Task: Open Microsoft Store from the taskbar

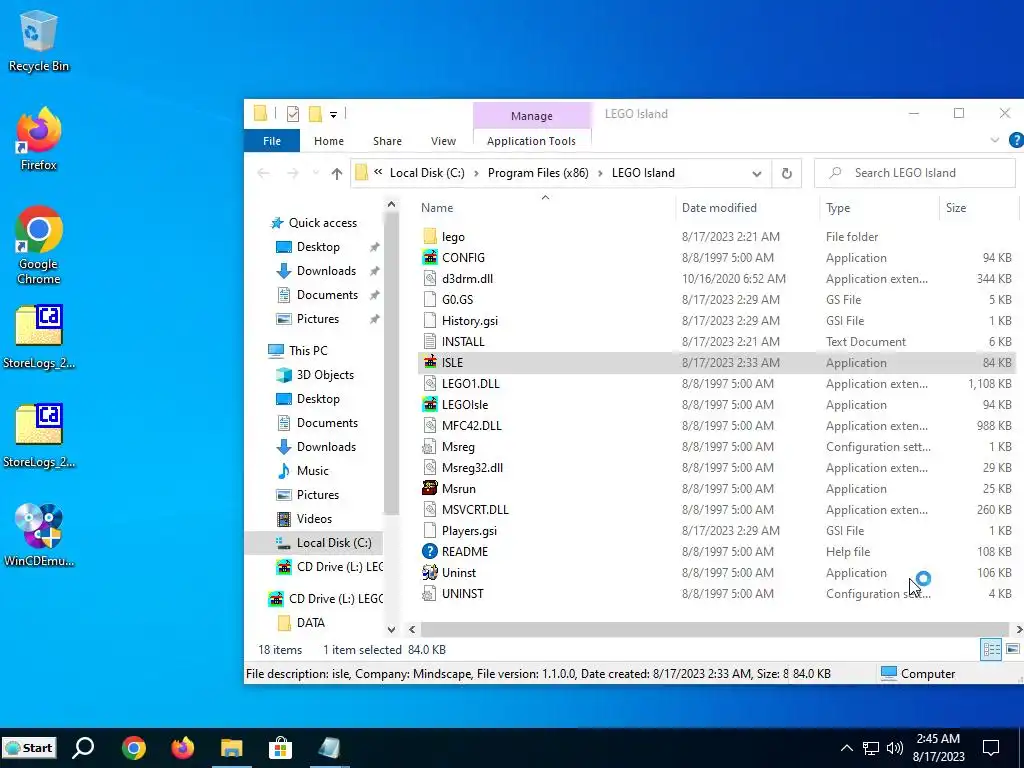Action: coord(280,748)
